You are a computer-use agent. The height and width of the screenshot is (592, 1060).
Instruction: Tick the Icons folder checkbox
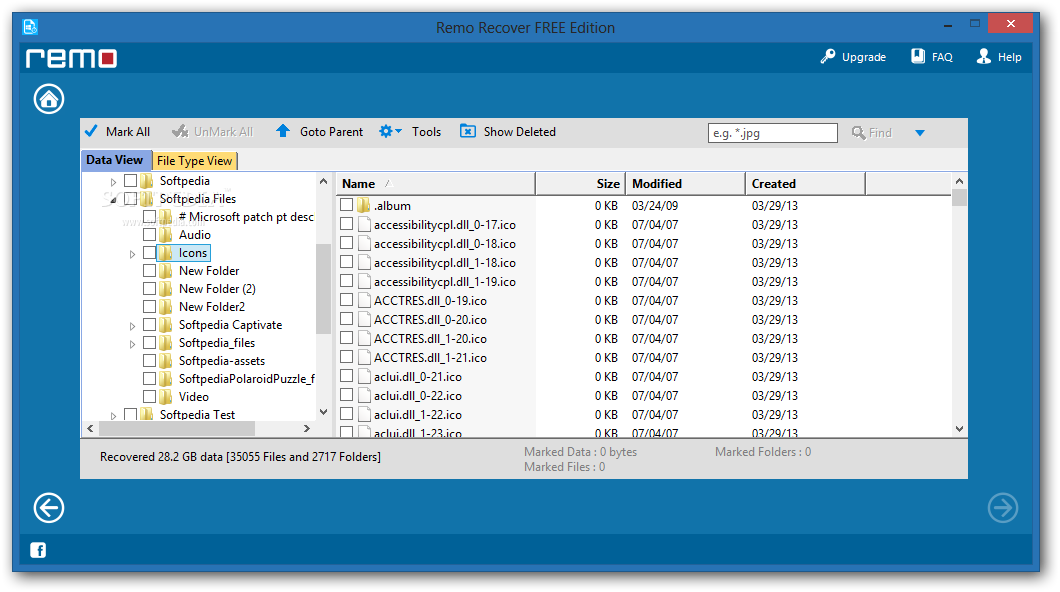tap(149, 253)
